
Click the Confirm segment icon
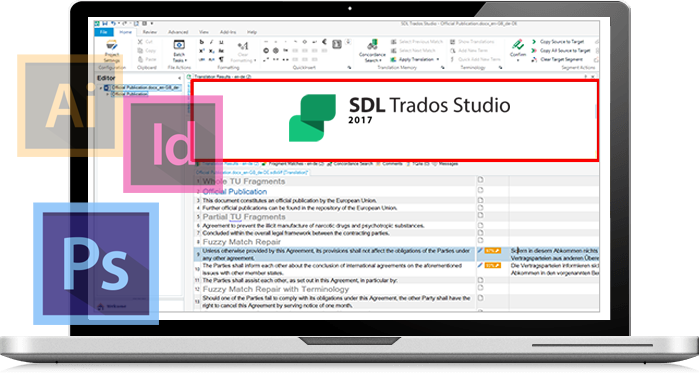click(x=518, y=48)
